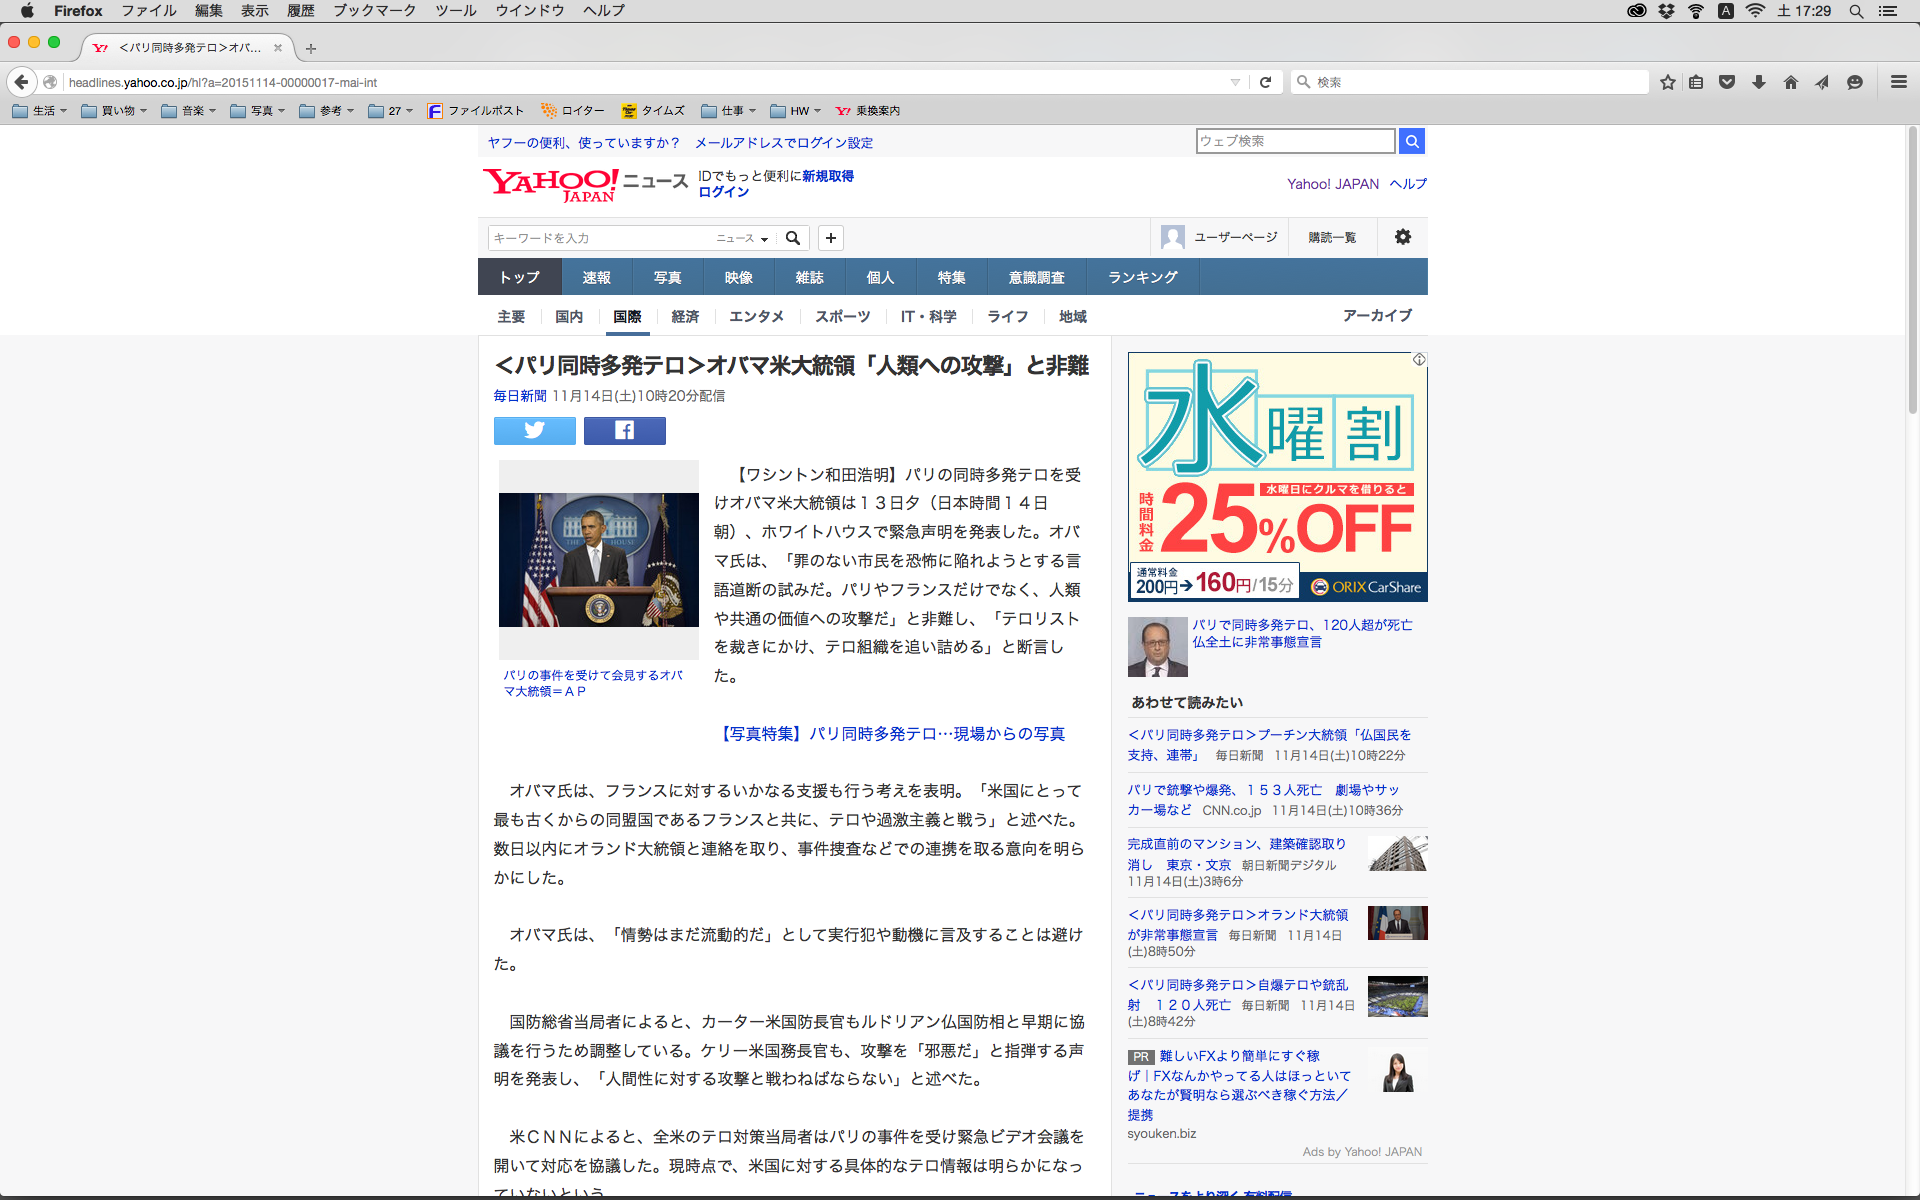Image resolution: width=1920 pixels, height=1200 pixels.
Task: Click the Obama press conference thumbnail
Action: pyautogui.click(x=598, y=559)
